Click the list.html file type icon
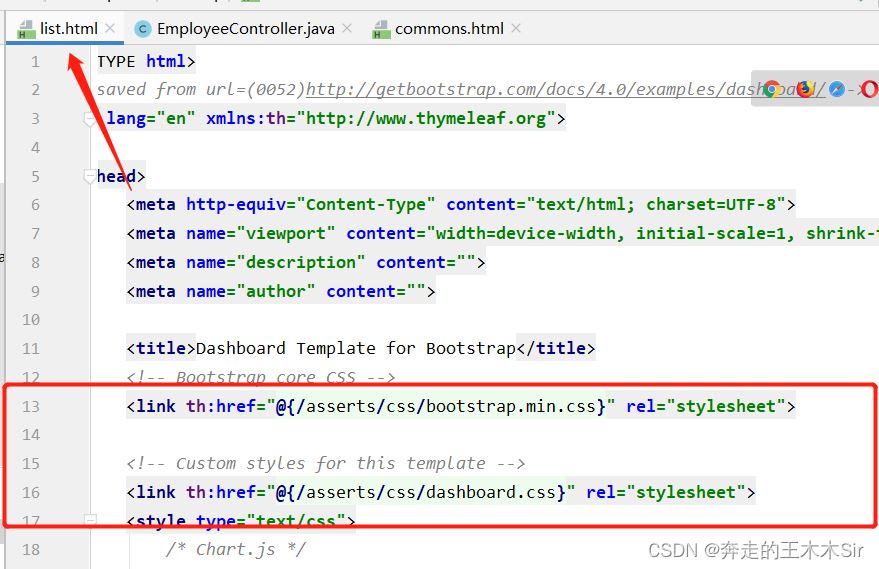879x569 pixels. 26,29
